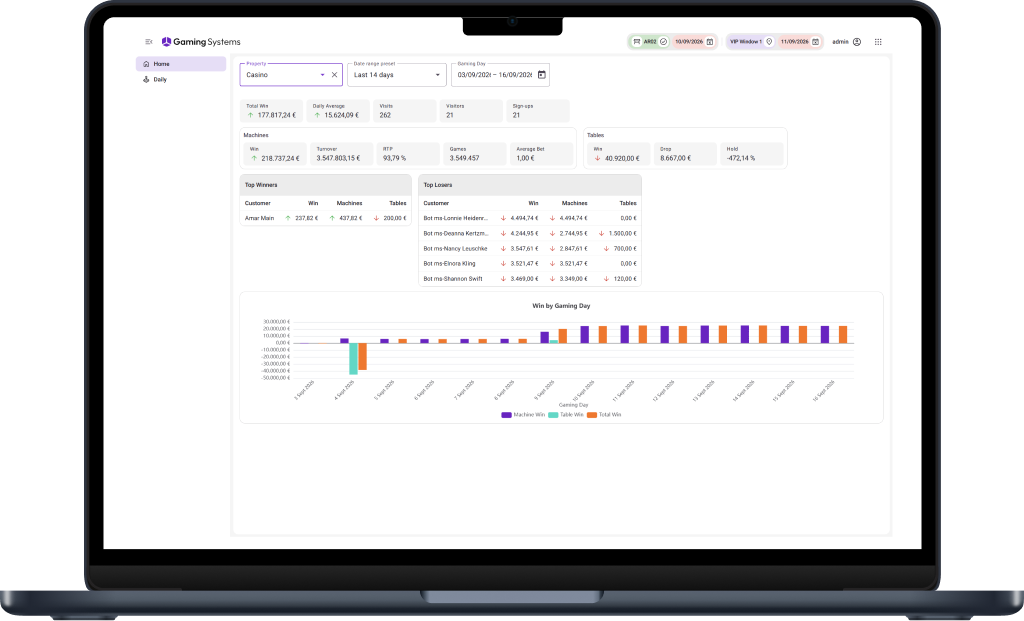Open calendar icon next to 11/09/2026
The image size is (1024, 621).
click(x=815, y=42)
